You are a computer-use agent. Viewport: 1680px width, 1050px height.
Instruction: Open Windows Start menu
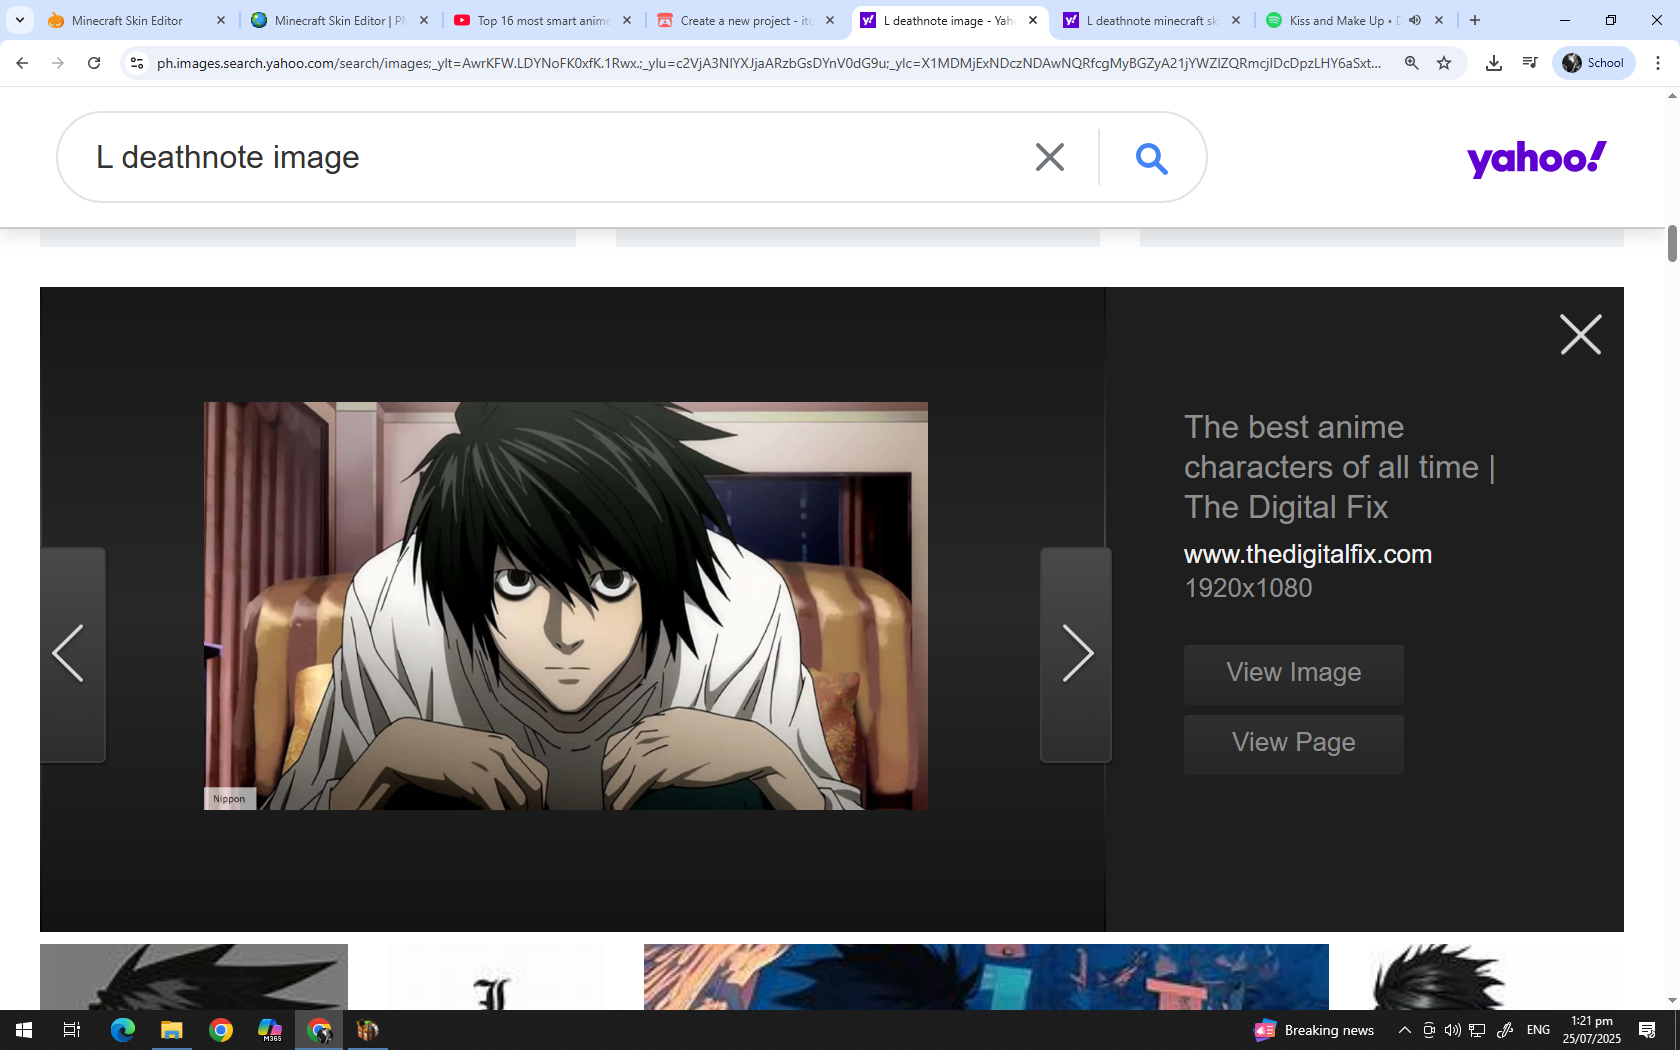(24, 1030)
